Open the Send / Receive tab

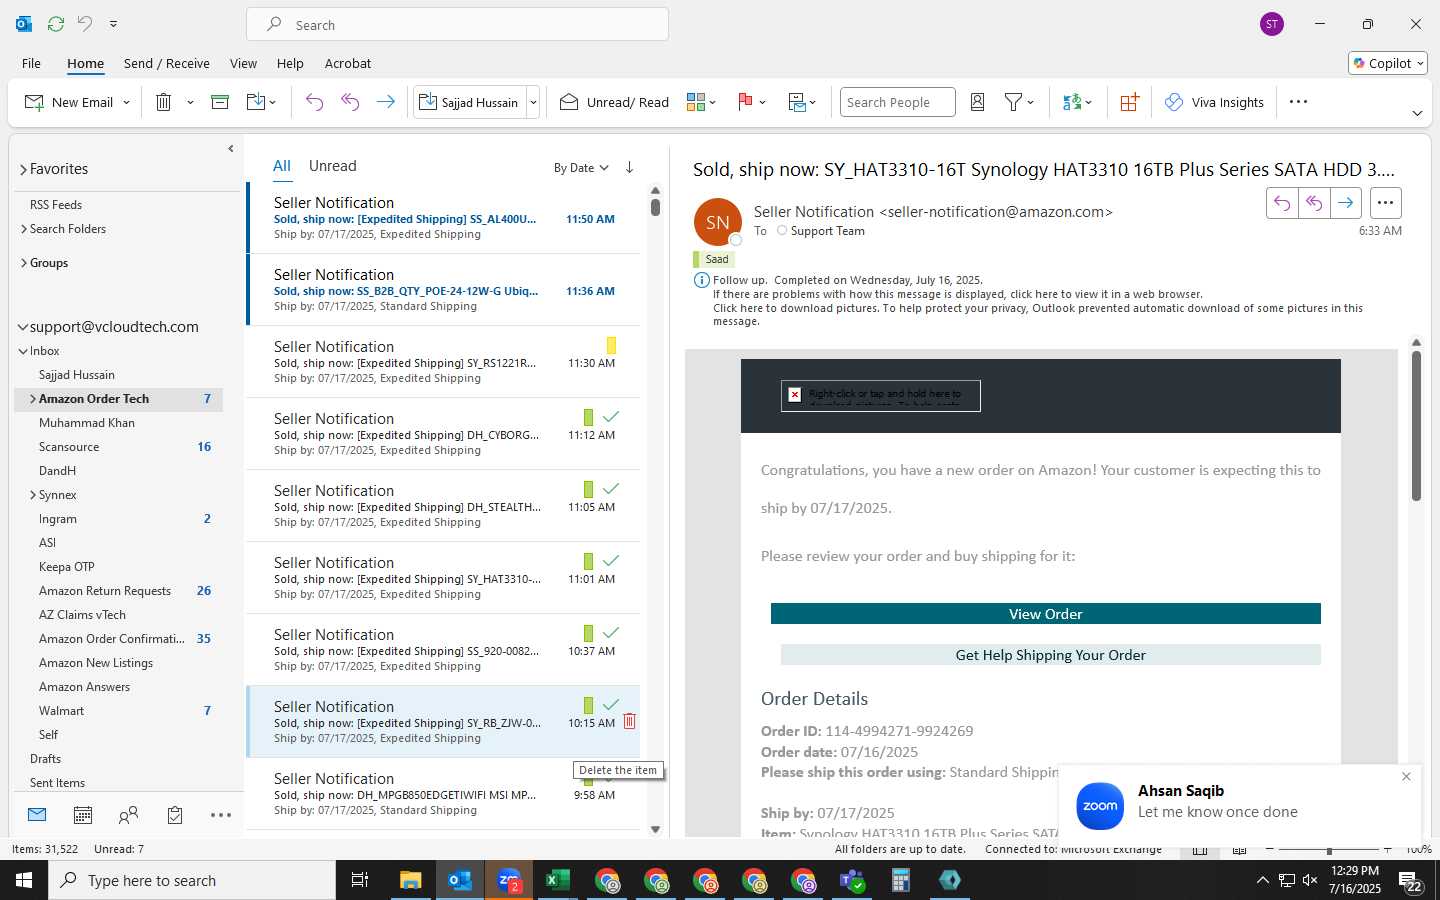(167, 63)
